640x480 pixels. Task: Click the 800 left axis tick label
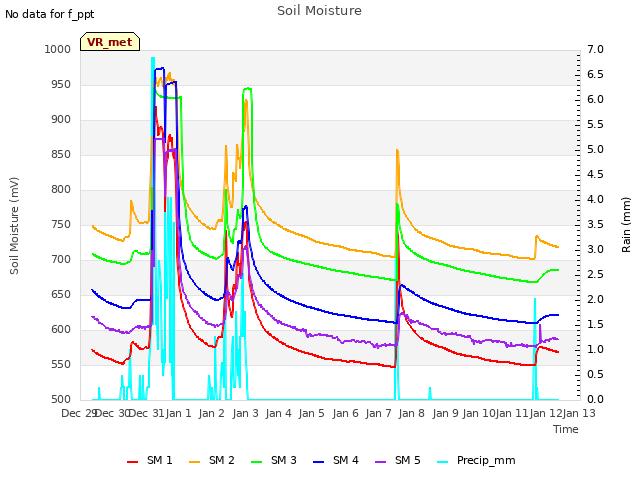tap(61, 189)
